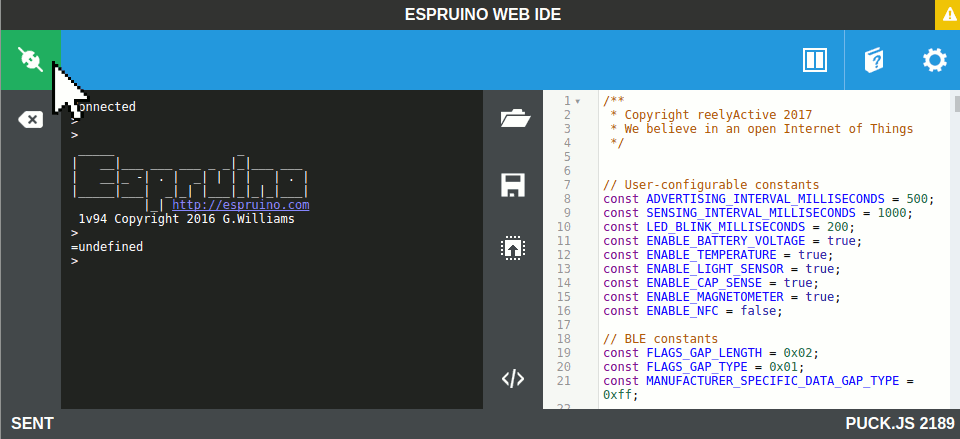Screen dimensions: 960x439
Task: Send code to Espruino with the upload chip icon
Action: pyautogui.click(x=513, y=248)
